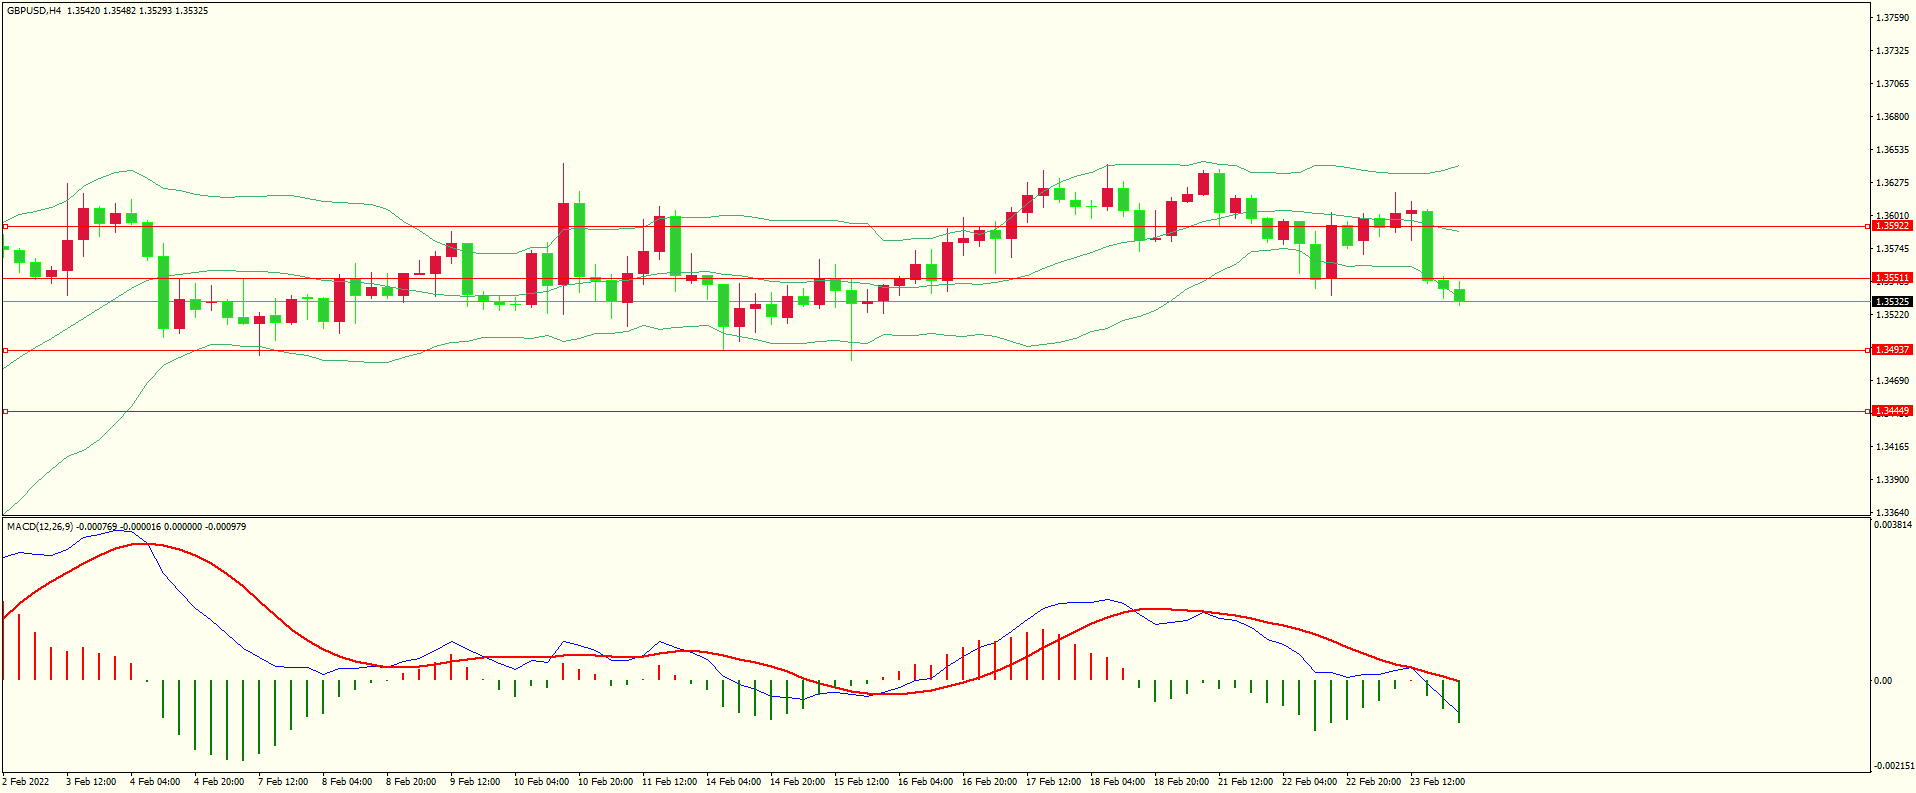The image size is (1916, 793).
Task: Click the 17 Feb 12:00 time label
Action: [x=1053, y=782]
